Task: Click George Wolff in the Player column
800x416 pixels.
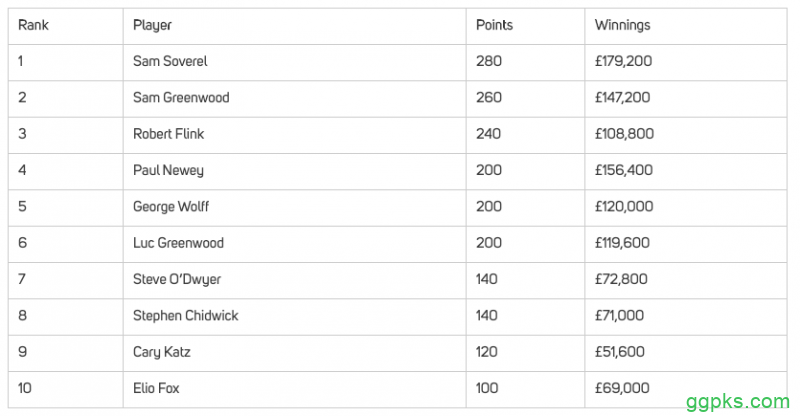Action: pos(171,207)
